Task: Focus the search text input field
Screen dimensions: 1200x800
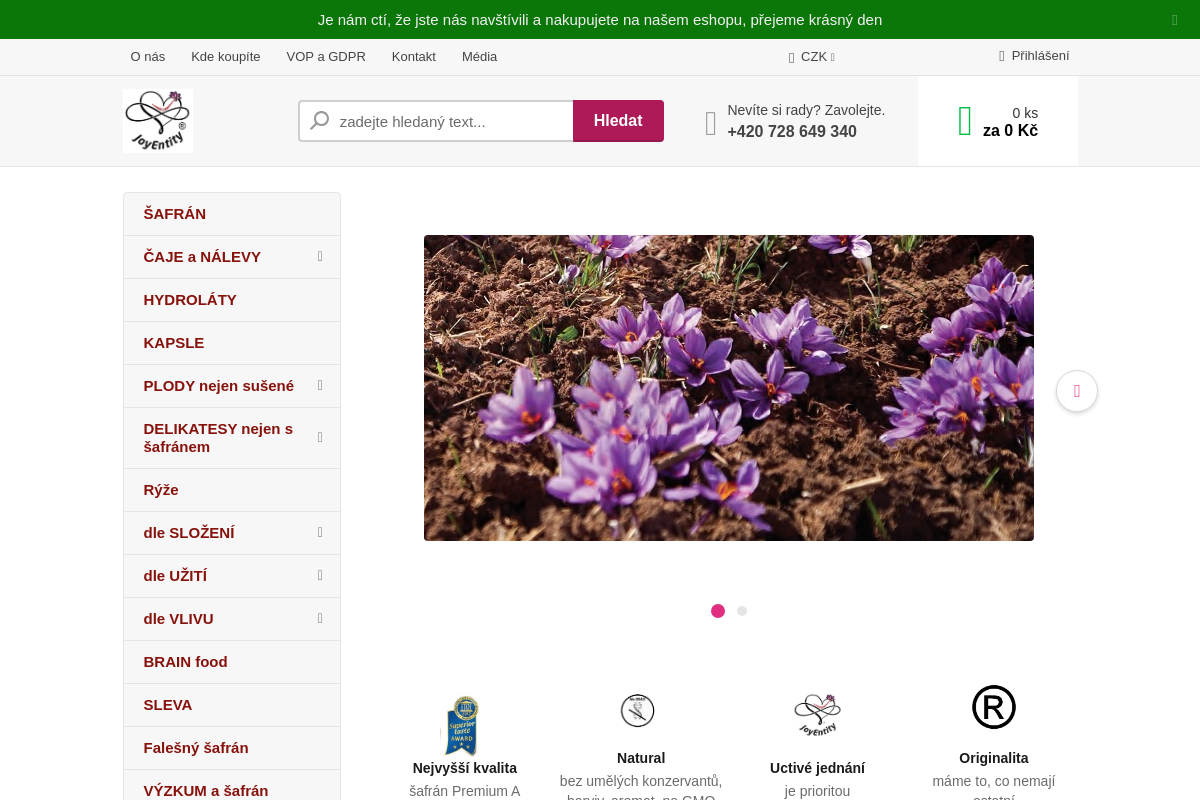Action: point(450,121)
